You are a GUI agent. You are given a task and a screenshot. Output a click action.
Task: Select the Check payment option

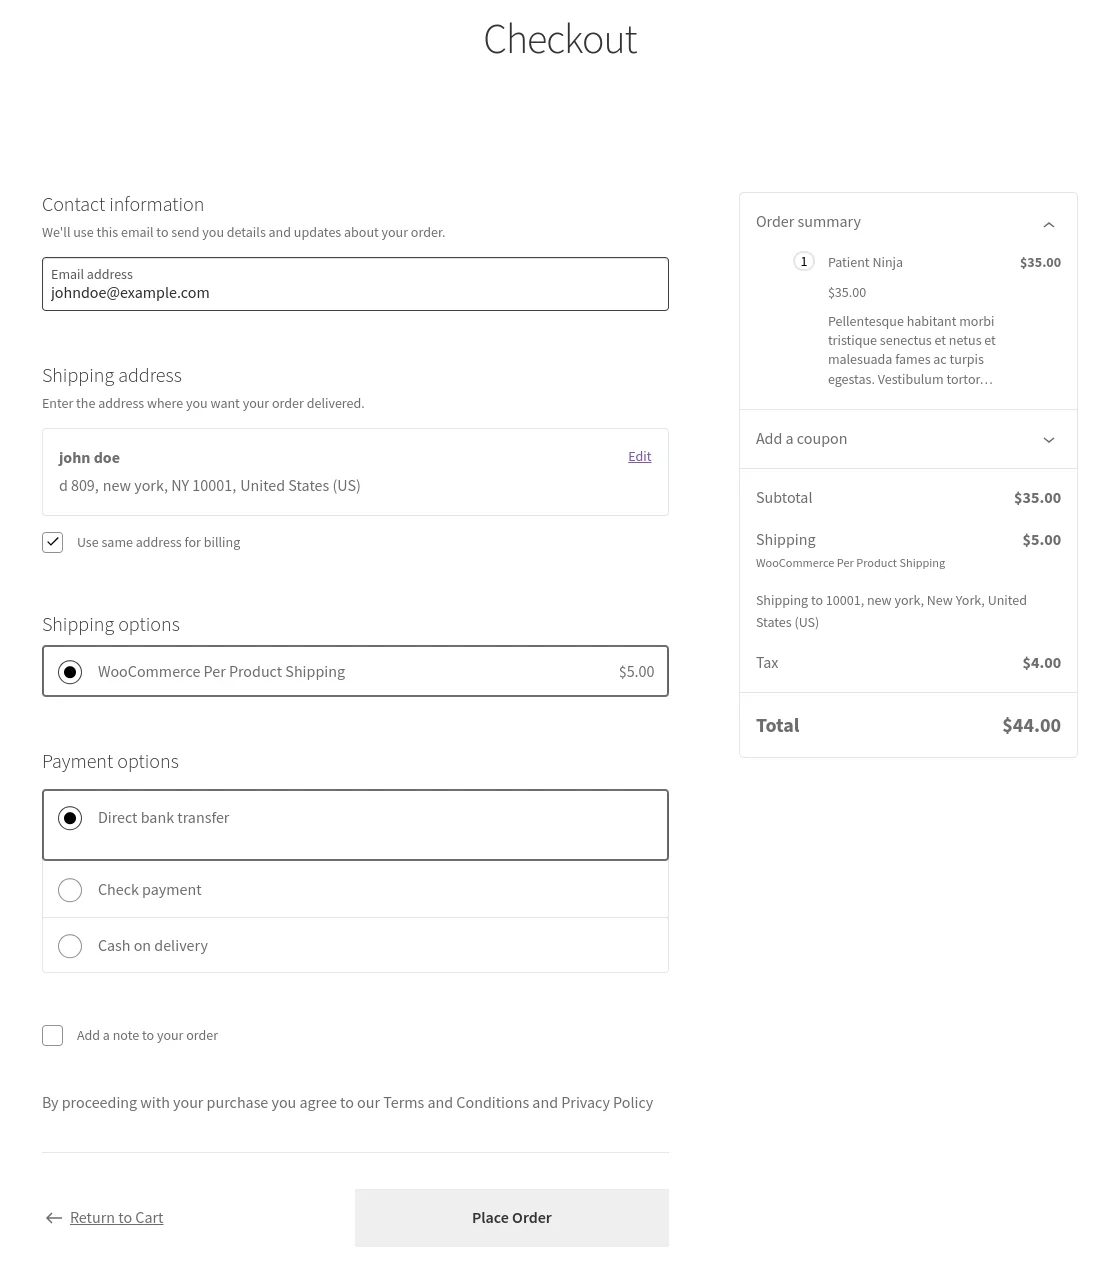tap(70, 889)
